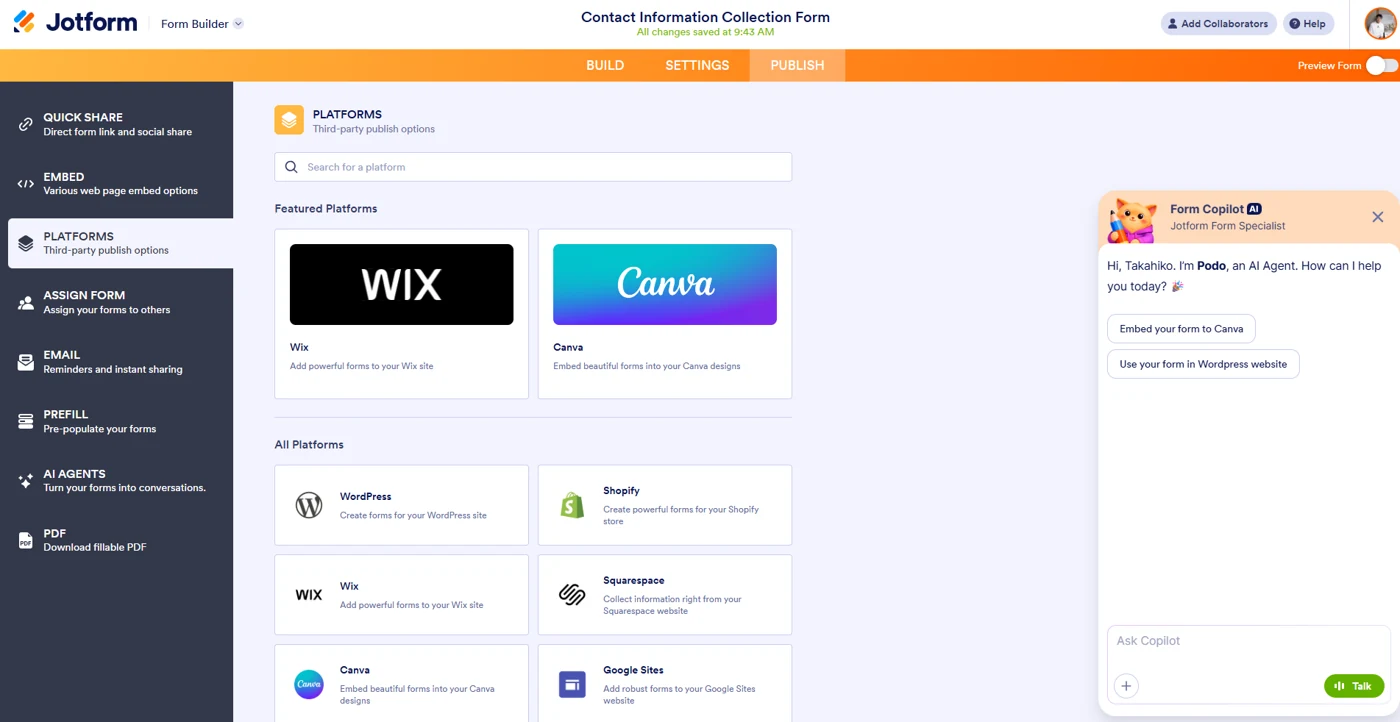Click the Jotform logo
Screen dimensions: 1400x722
click(x=75, y=22)
